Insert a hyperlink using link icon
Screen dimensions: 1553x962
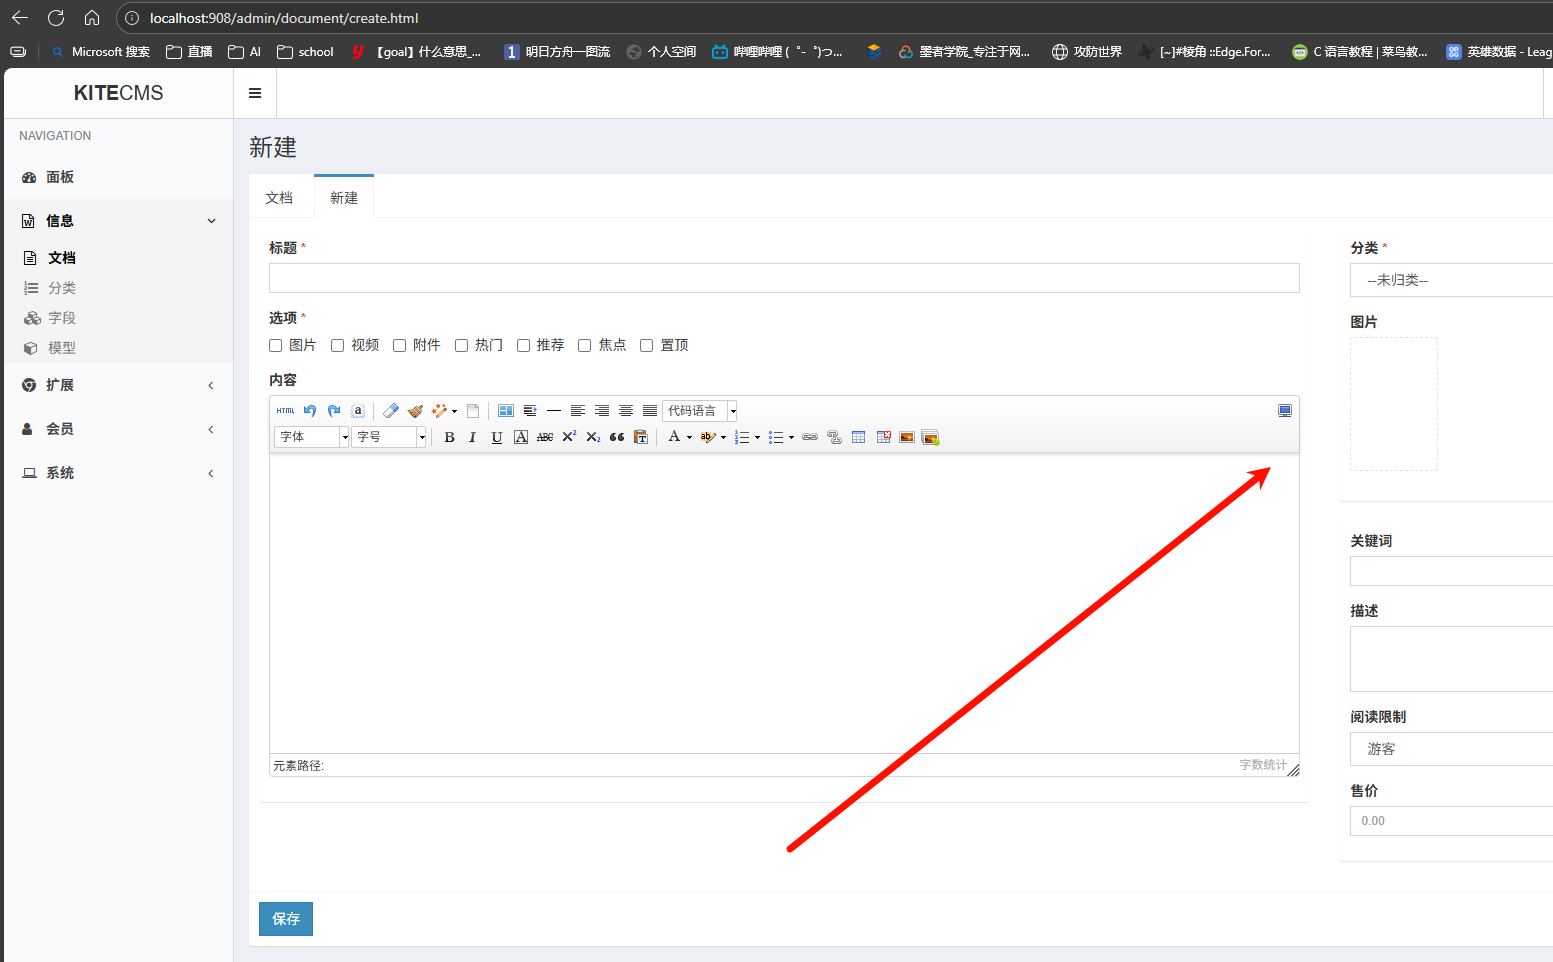(810, 437)
